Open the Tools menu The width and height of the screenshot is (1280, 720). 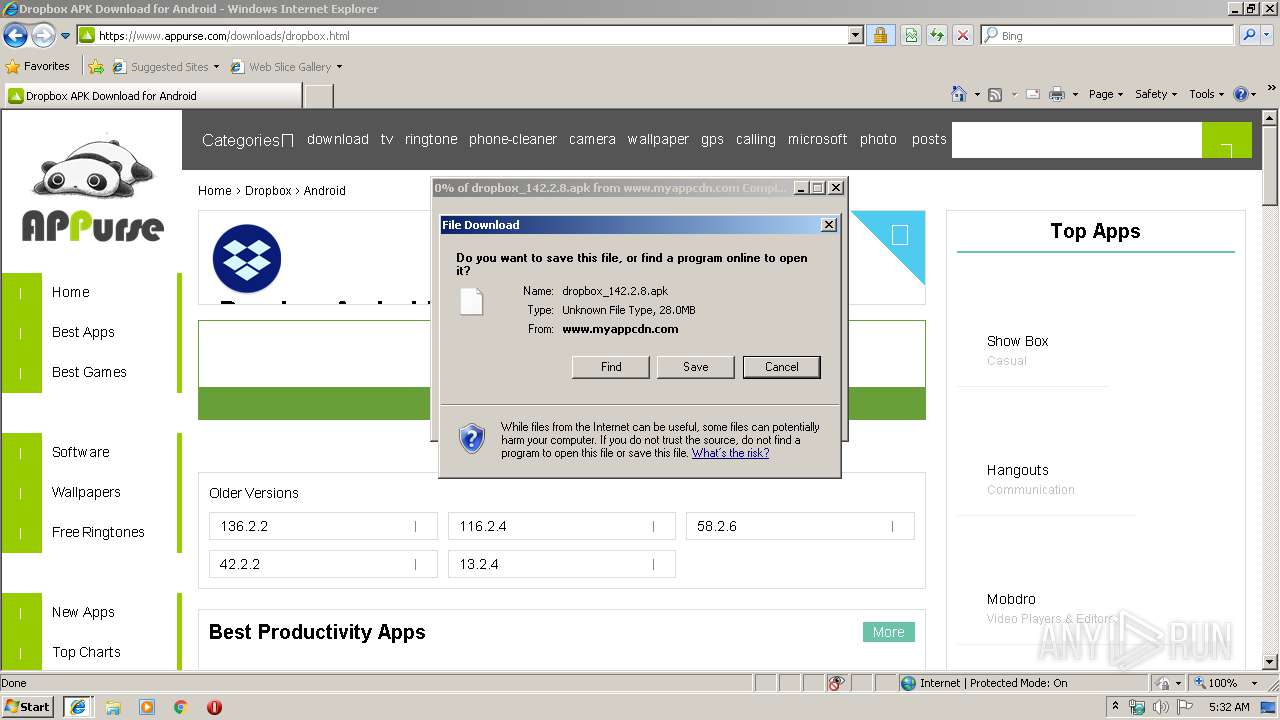1207,94
